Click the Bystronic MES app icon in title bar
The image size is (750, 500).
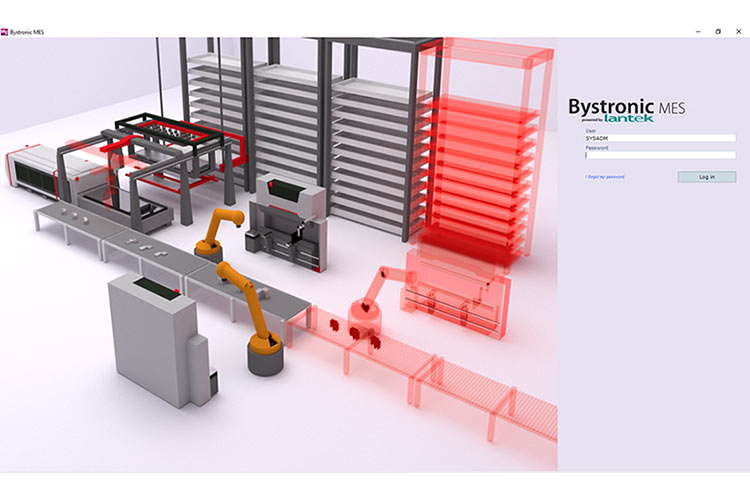tap(4, 32)
